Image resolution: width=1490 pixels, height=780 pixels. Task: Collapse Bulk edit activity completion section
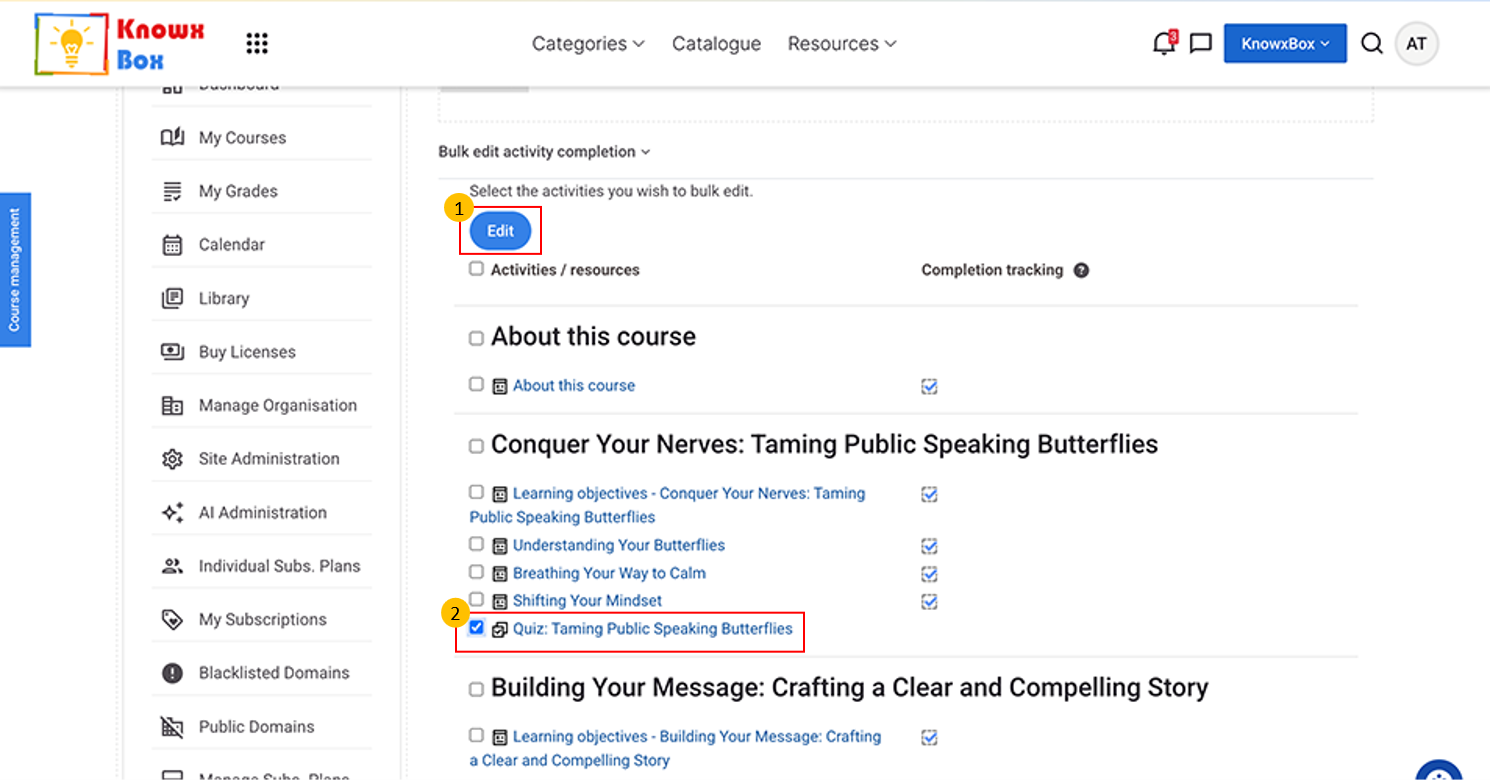(x=544, y=152)
